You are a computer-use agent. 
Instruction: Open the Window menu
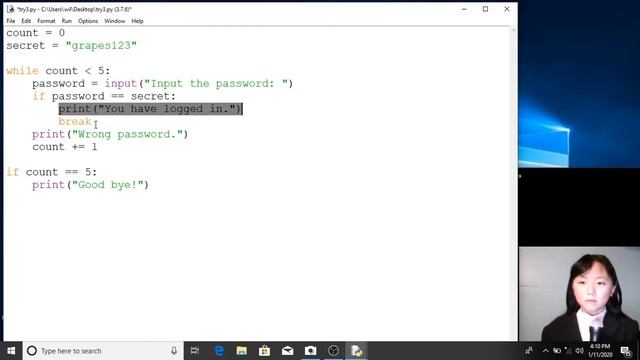pyautogui.click(x=114, y=21)
